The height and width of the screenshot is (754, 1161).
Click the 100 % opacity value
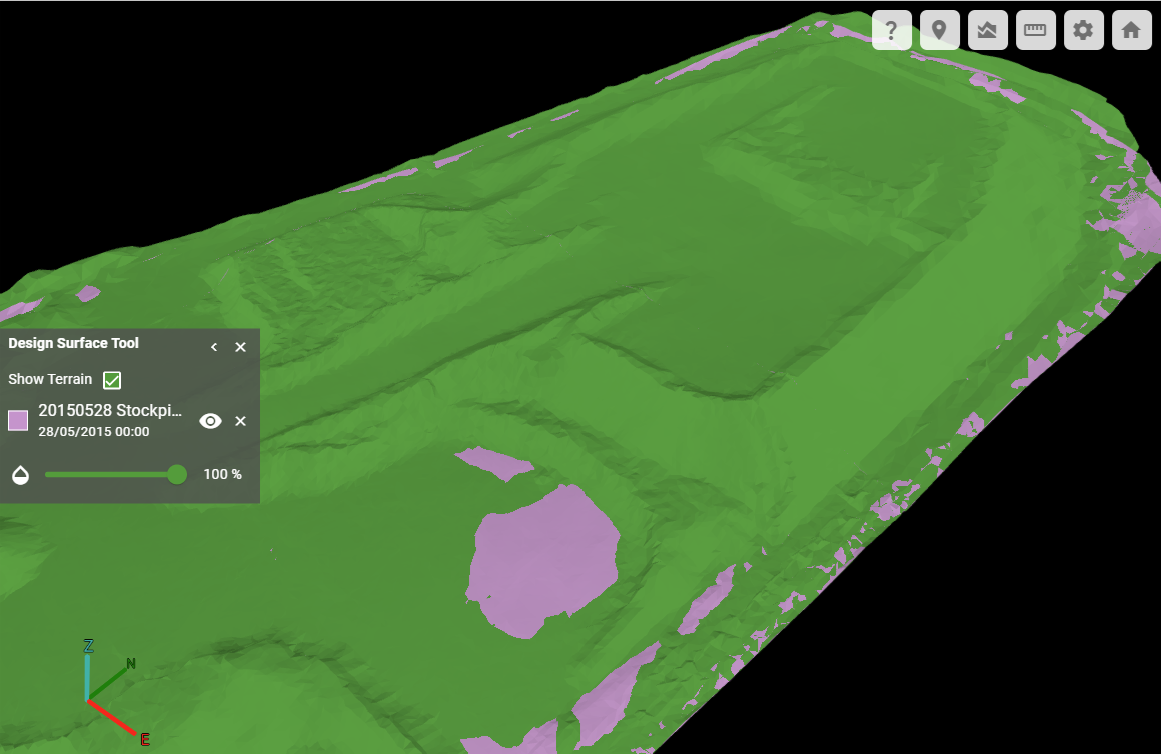[x=223, y=474]
